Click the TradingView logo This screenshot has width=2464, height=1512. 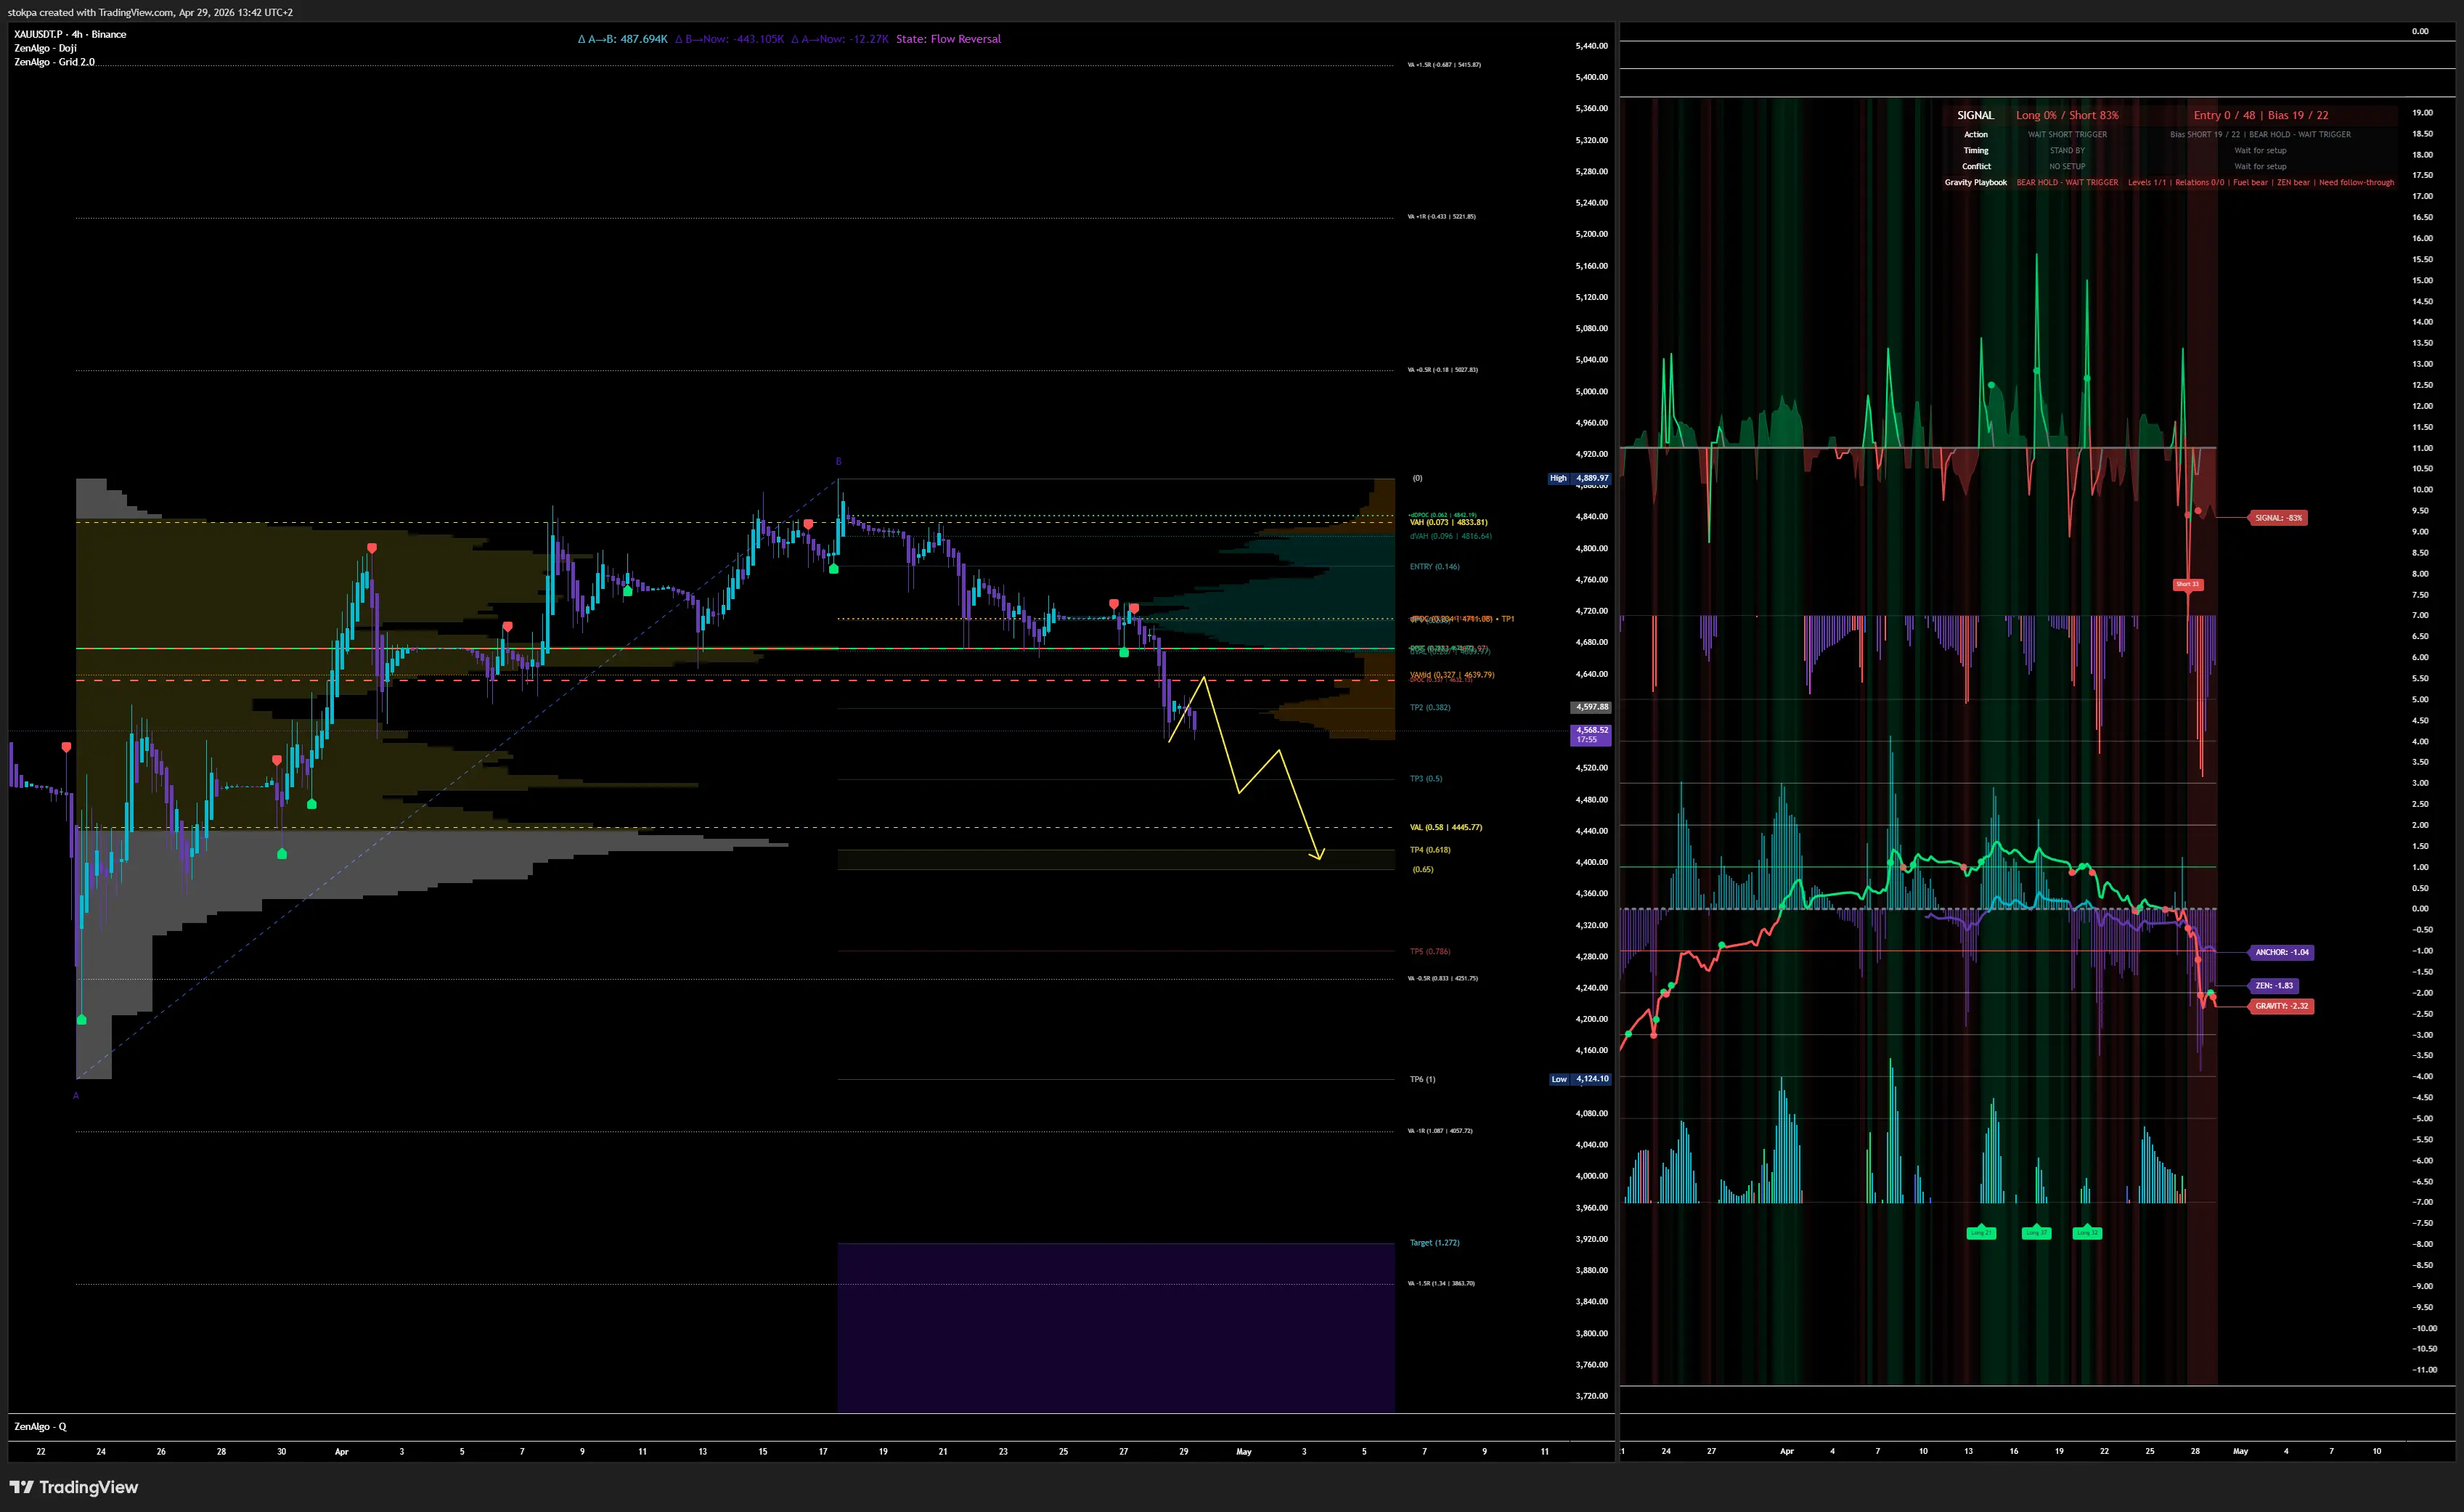tap(74, 1487)
